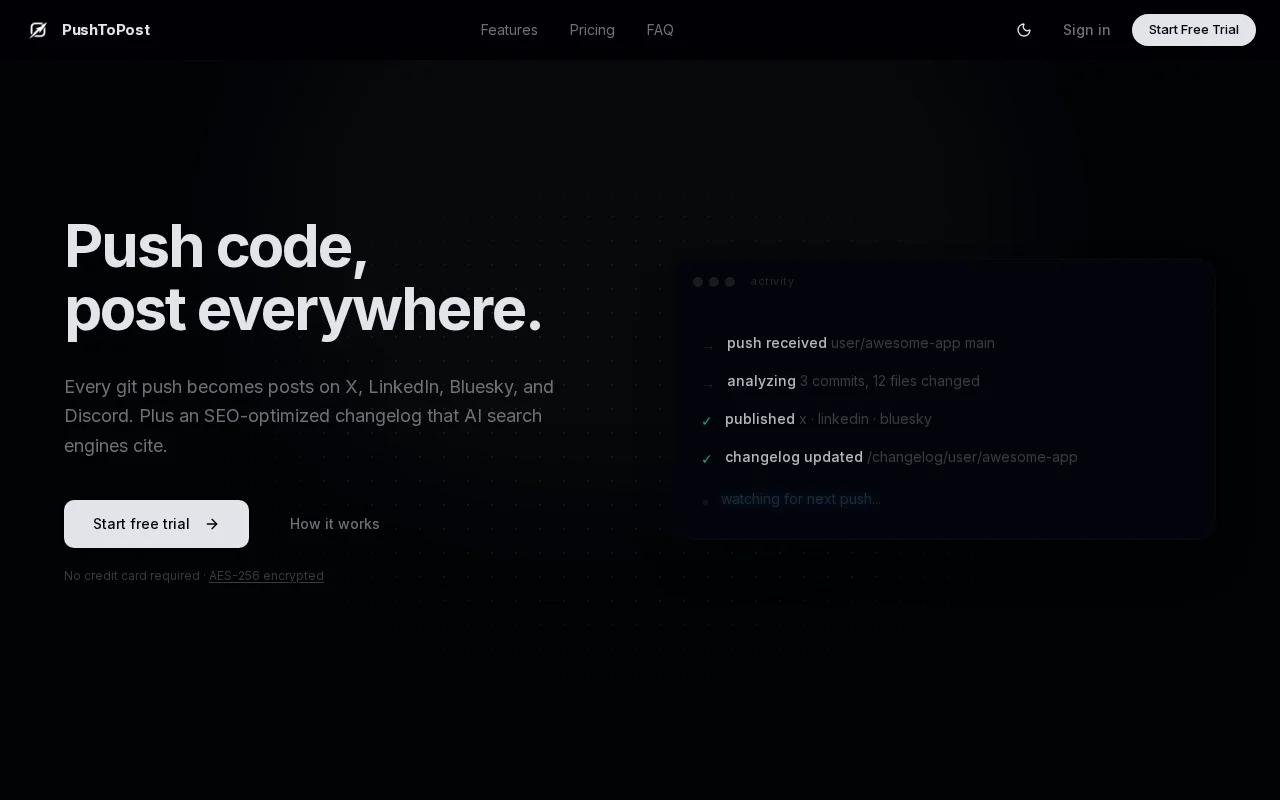Viewport: 1280px width, 800px height.
Task: Click the 'analyzing' 3 commits log line
Action: tap(840, 381)
